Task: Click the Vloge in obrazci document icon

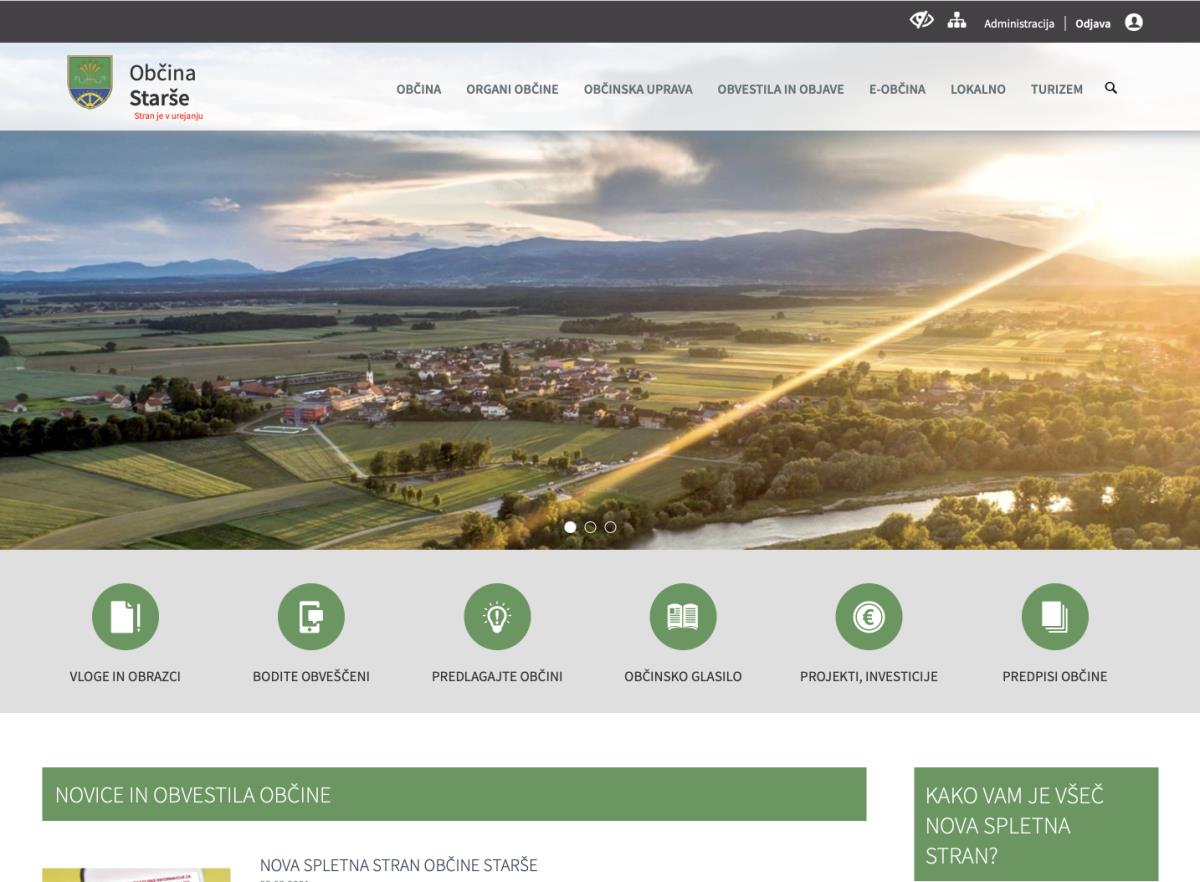Action: (125, 617)
